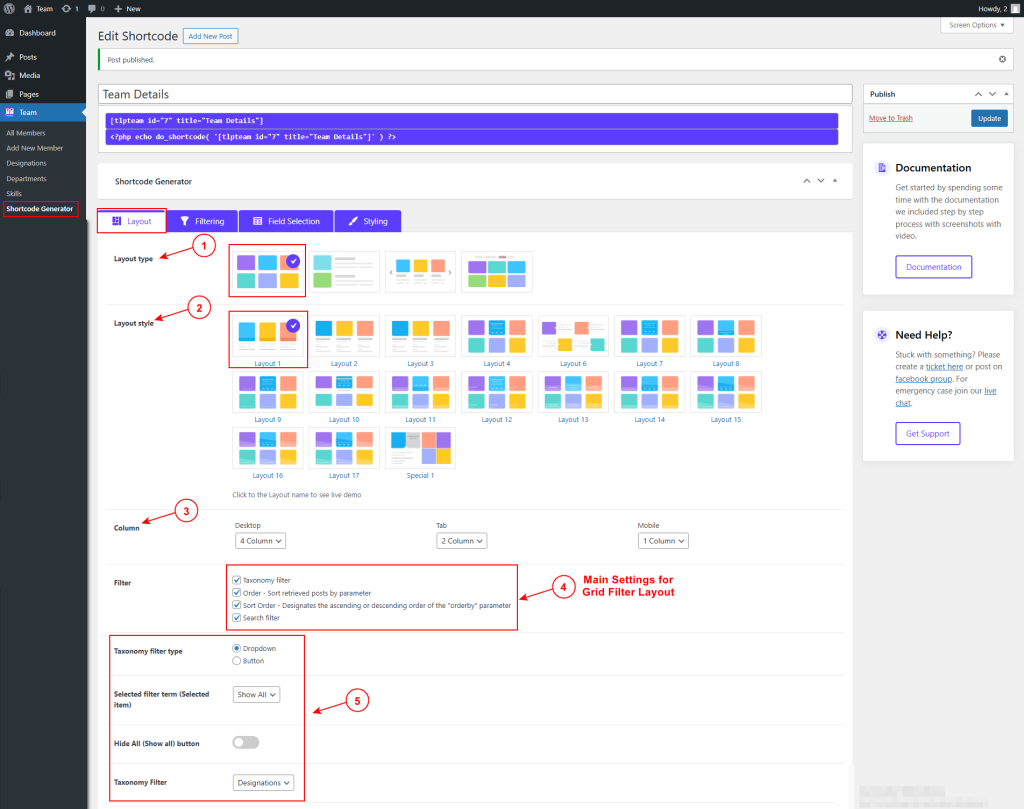Open Add New Member submenu item

point(35,148)
